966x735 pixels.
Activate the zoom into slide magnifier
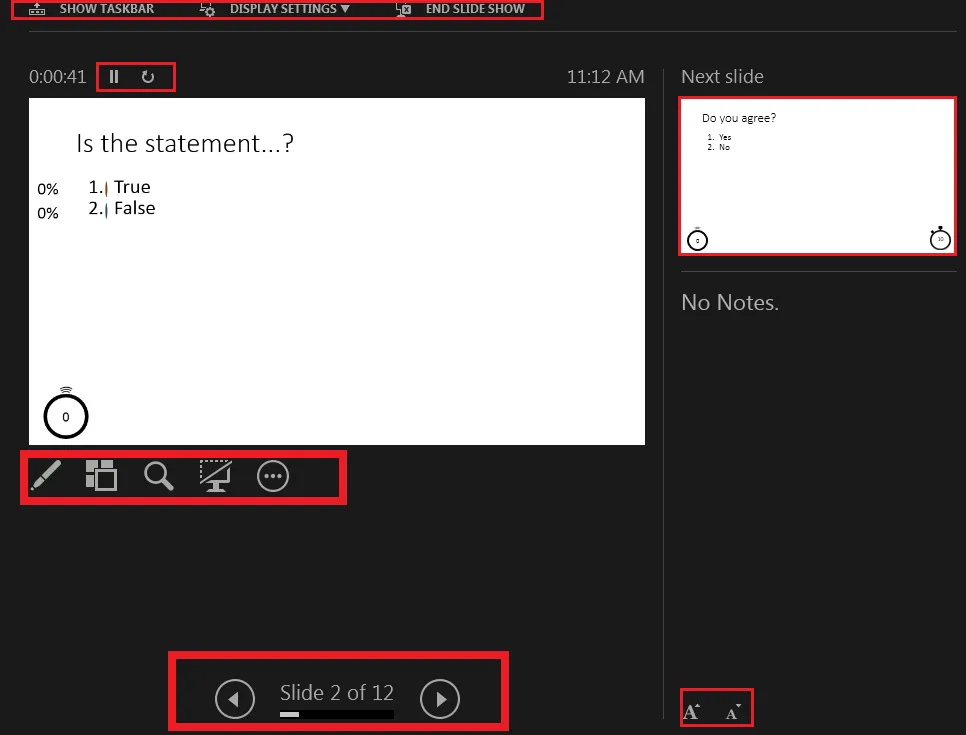[x=158, y=476]
